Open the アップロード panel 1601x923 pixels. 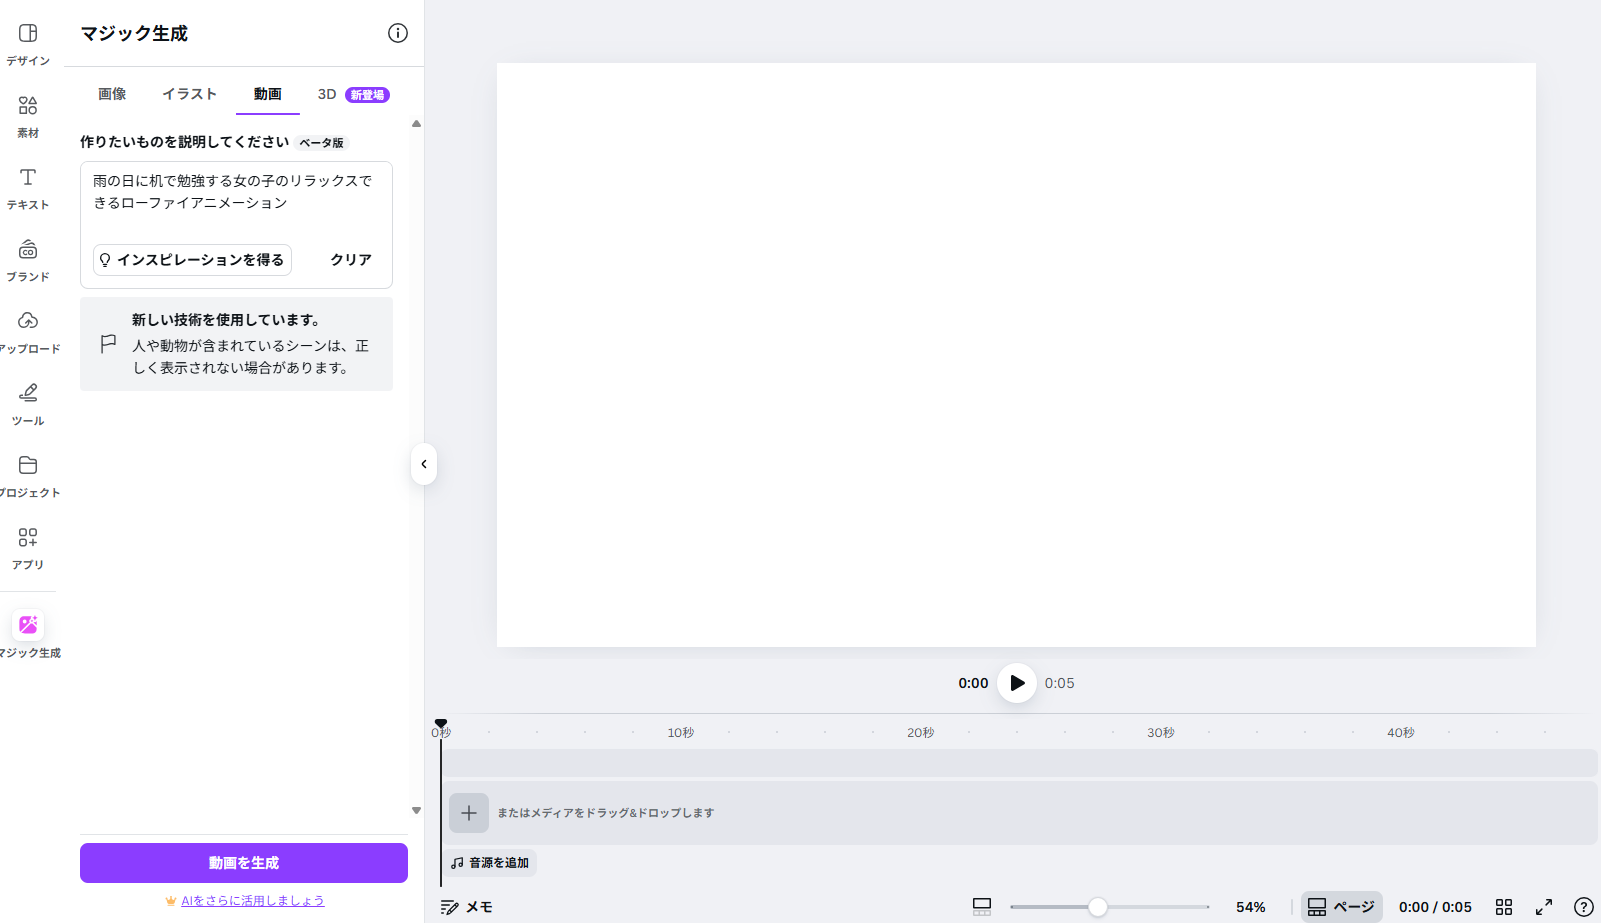coord(28,332)
